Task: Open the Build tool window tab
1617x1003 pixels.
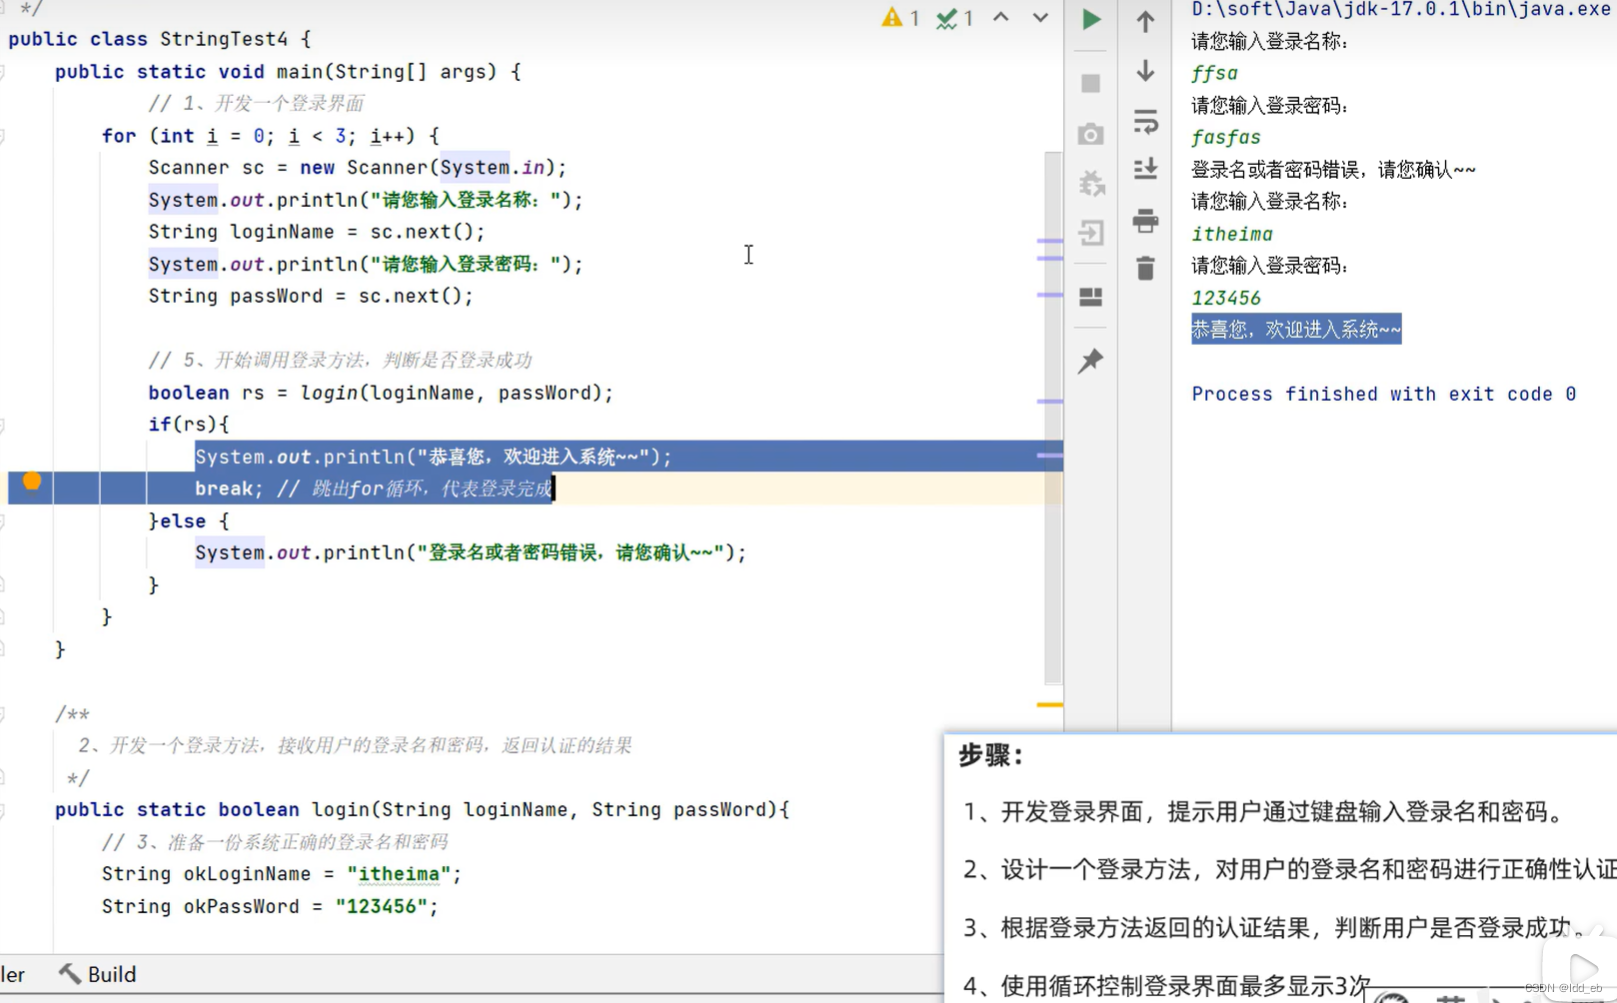Action: point(97,974)
